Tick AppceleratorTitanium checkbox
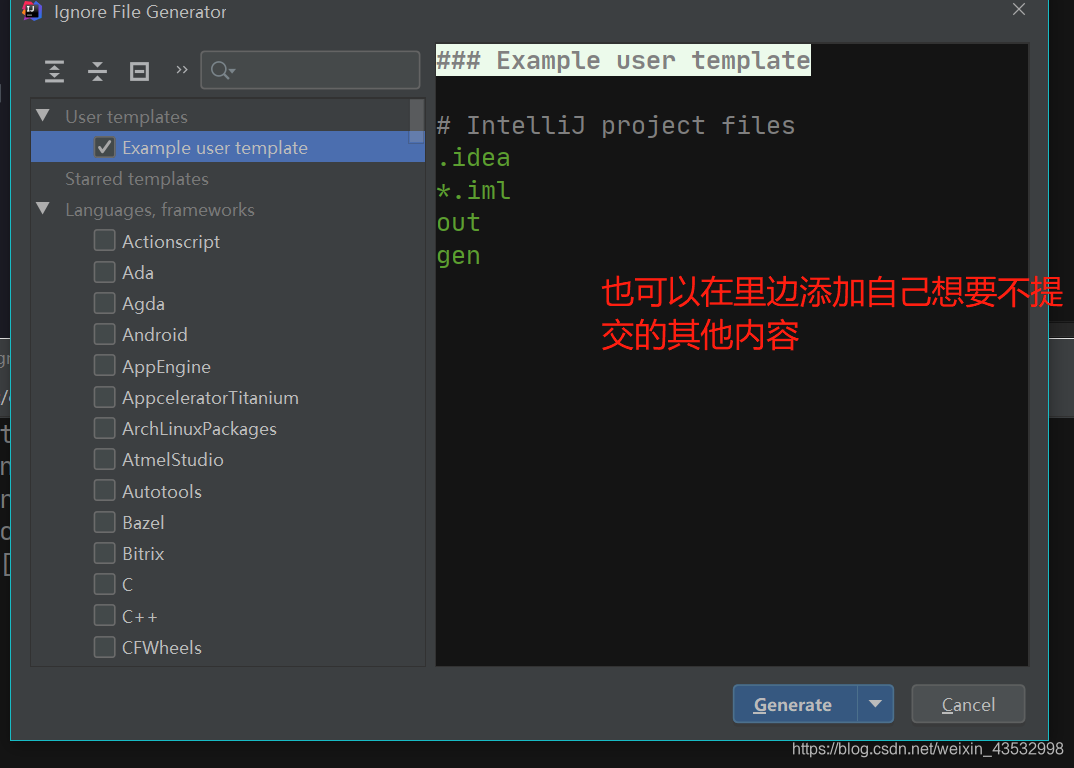Image resolution: width=1074 pixels, height=768 pixels. (x=104, y=397)
